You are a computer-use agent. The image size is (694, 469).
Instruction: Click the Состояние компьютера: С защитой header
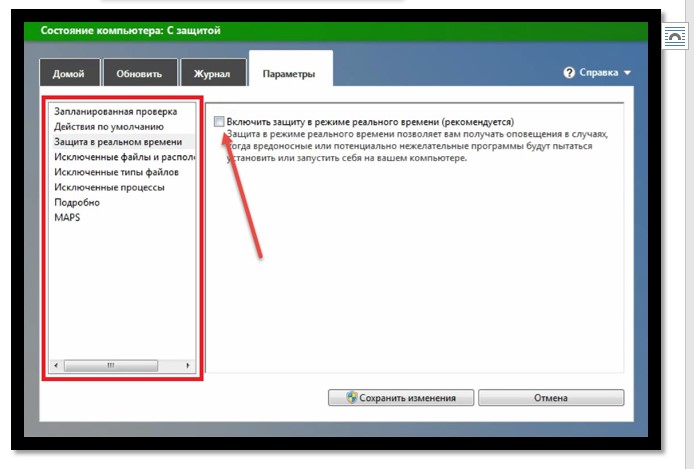131,31
